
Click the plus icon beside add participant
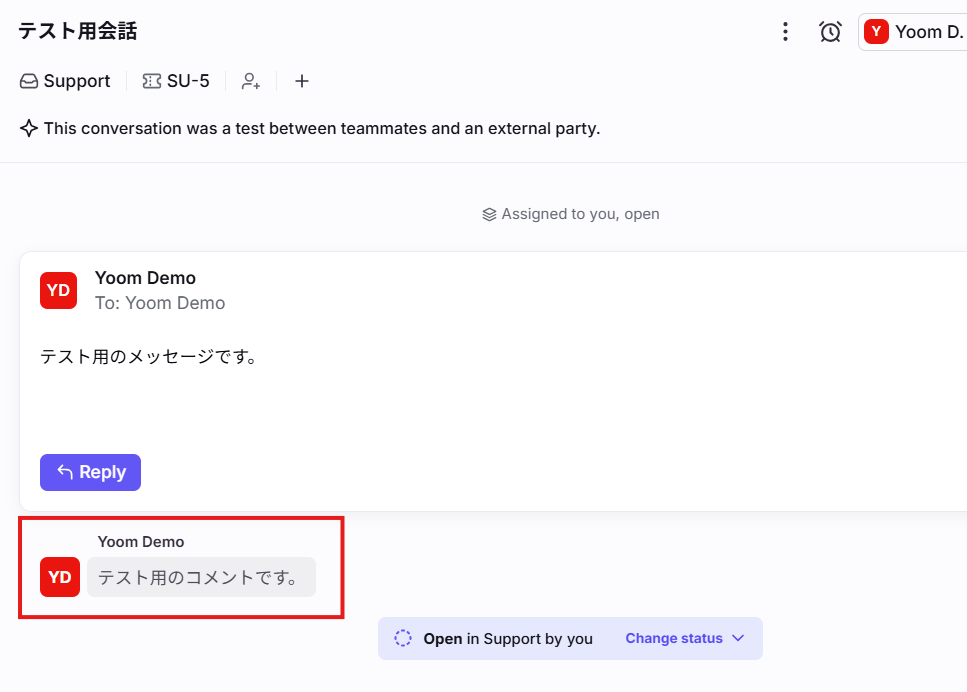(x=302, y=81)
